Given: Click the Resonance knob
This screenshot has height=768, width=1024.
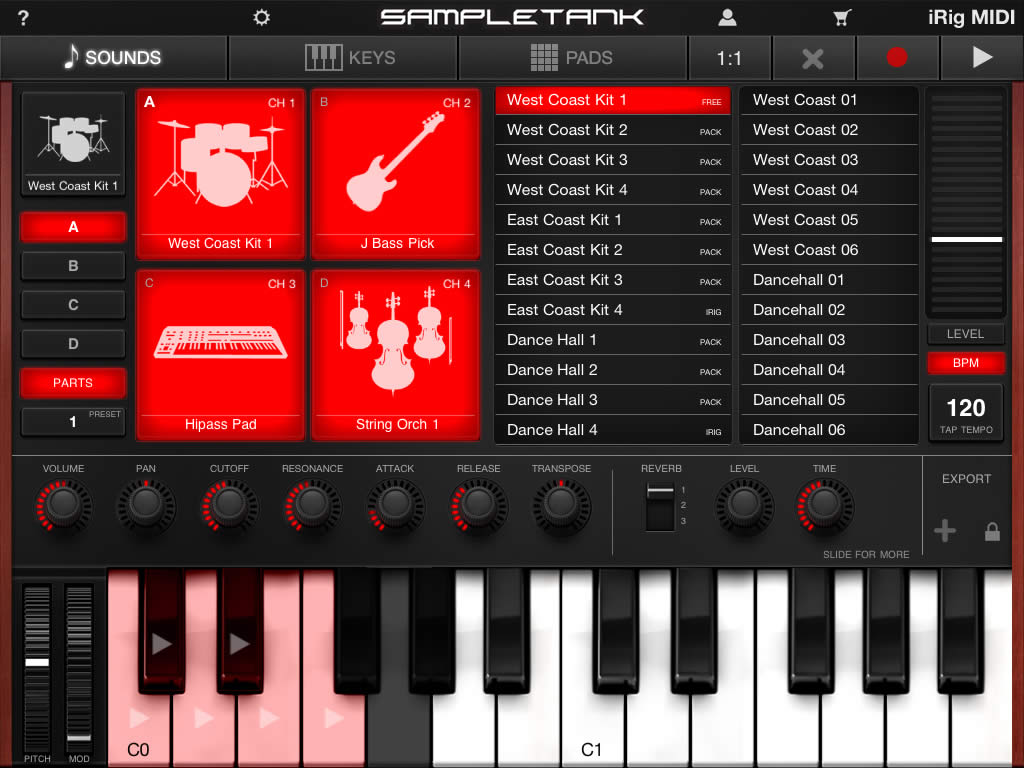Looking at the screenshot, I should [312, 505].
